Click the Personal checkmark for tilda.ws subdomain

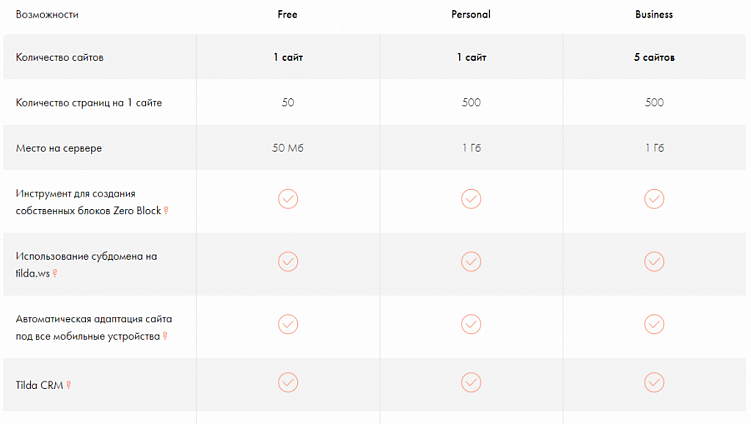(x=471, y=262)
